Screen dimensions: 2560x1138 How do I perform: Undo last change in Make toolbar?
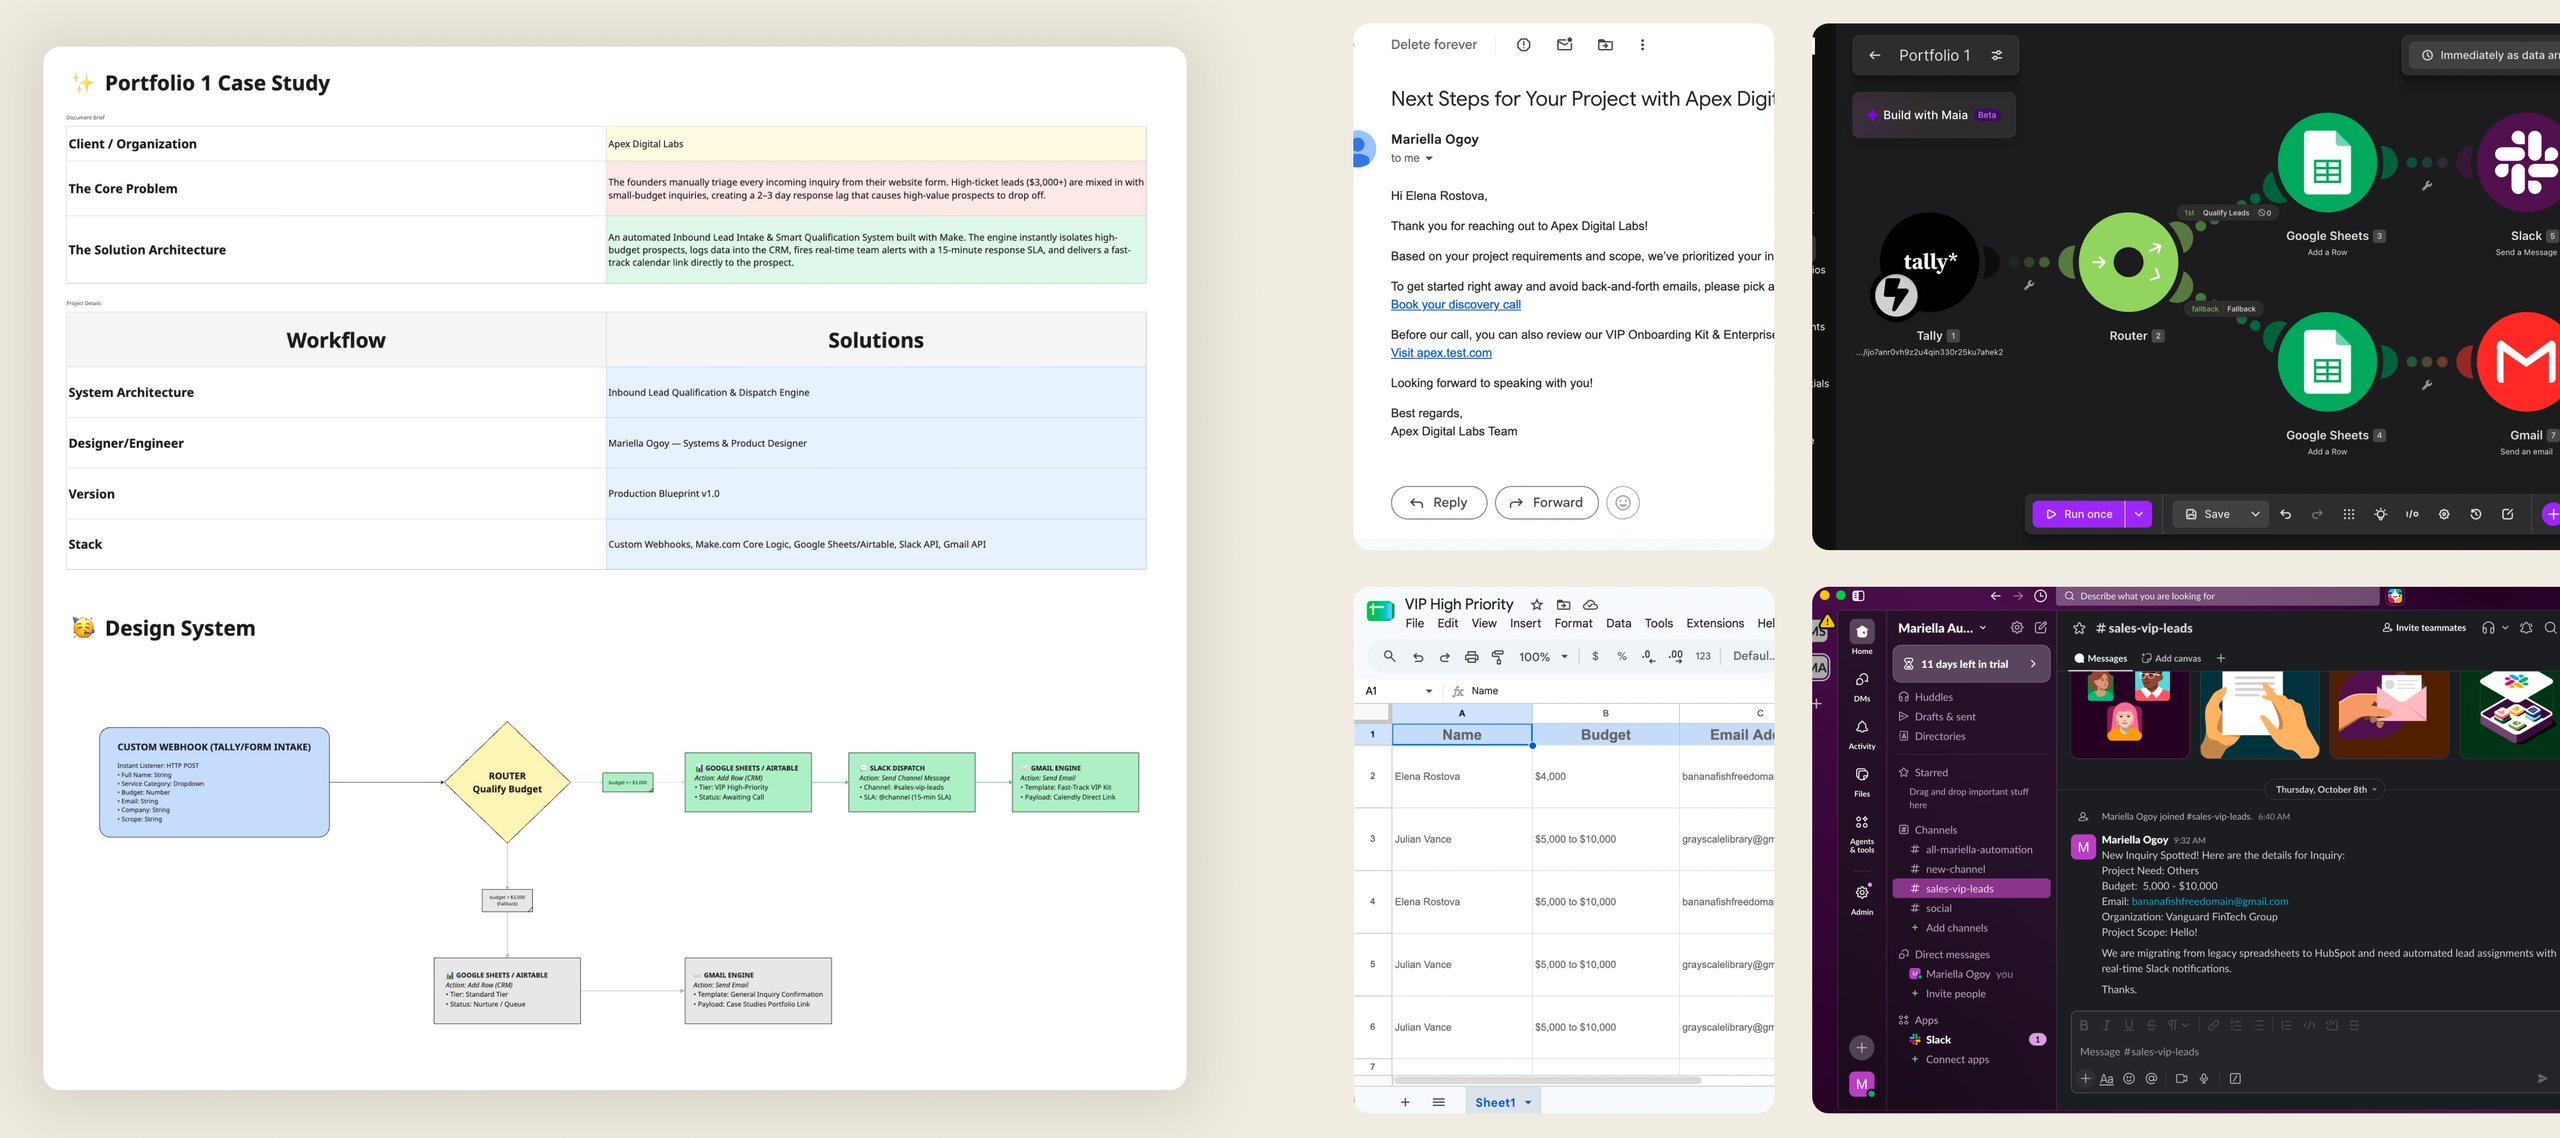2285,514
